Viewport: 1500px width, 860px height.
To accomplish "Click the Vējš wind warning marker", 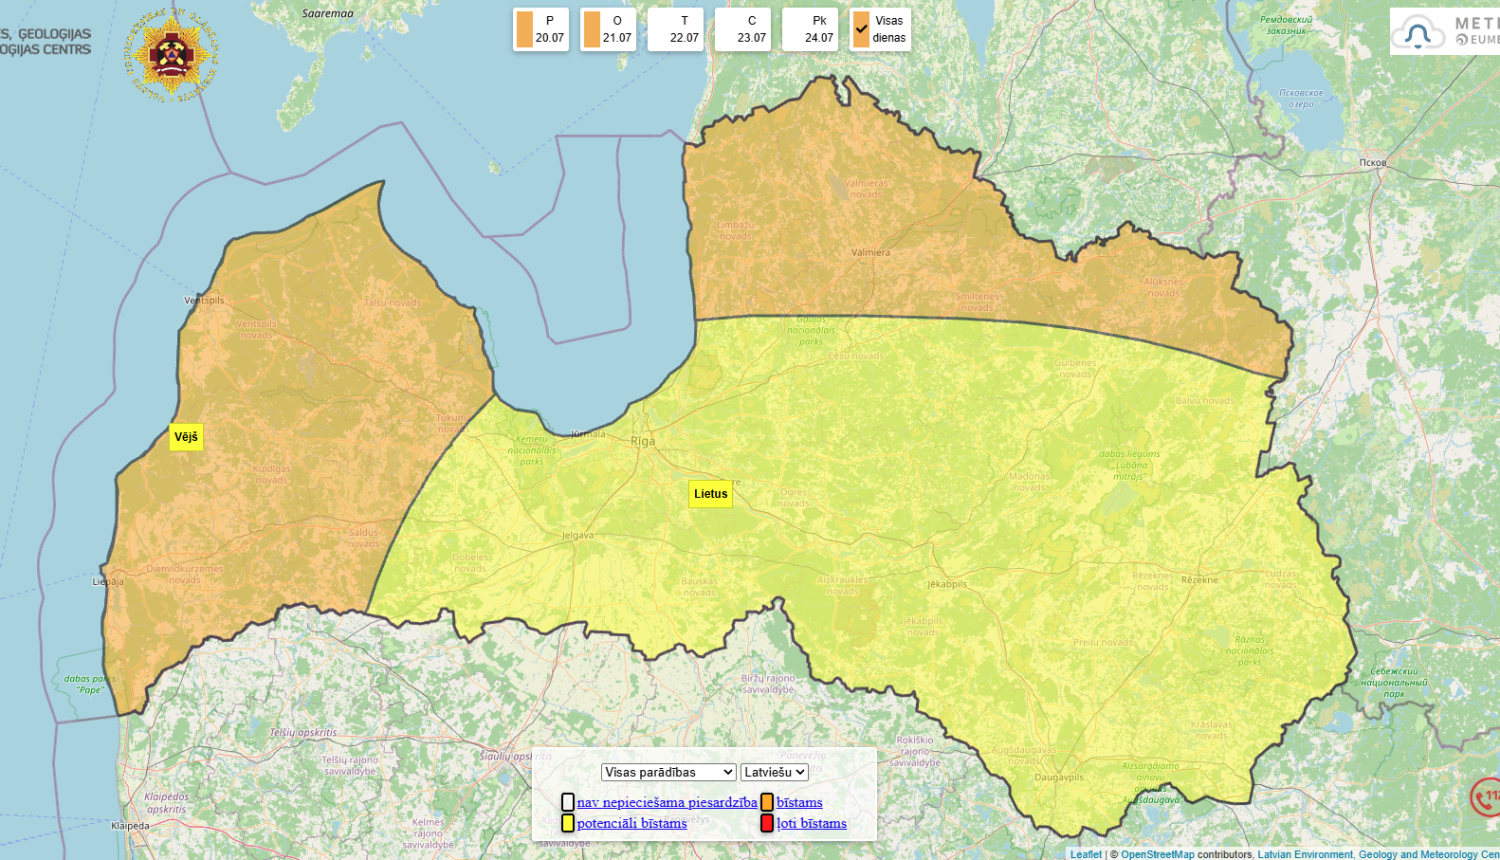I will coord(186,437).
